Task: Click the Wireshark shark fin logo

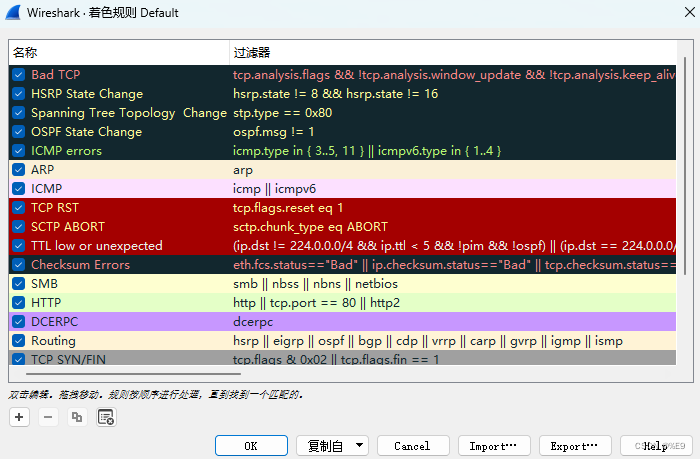Action: (x=12, y=12)
